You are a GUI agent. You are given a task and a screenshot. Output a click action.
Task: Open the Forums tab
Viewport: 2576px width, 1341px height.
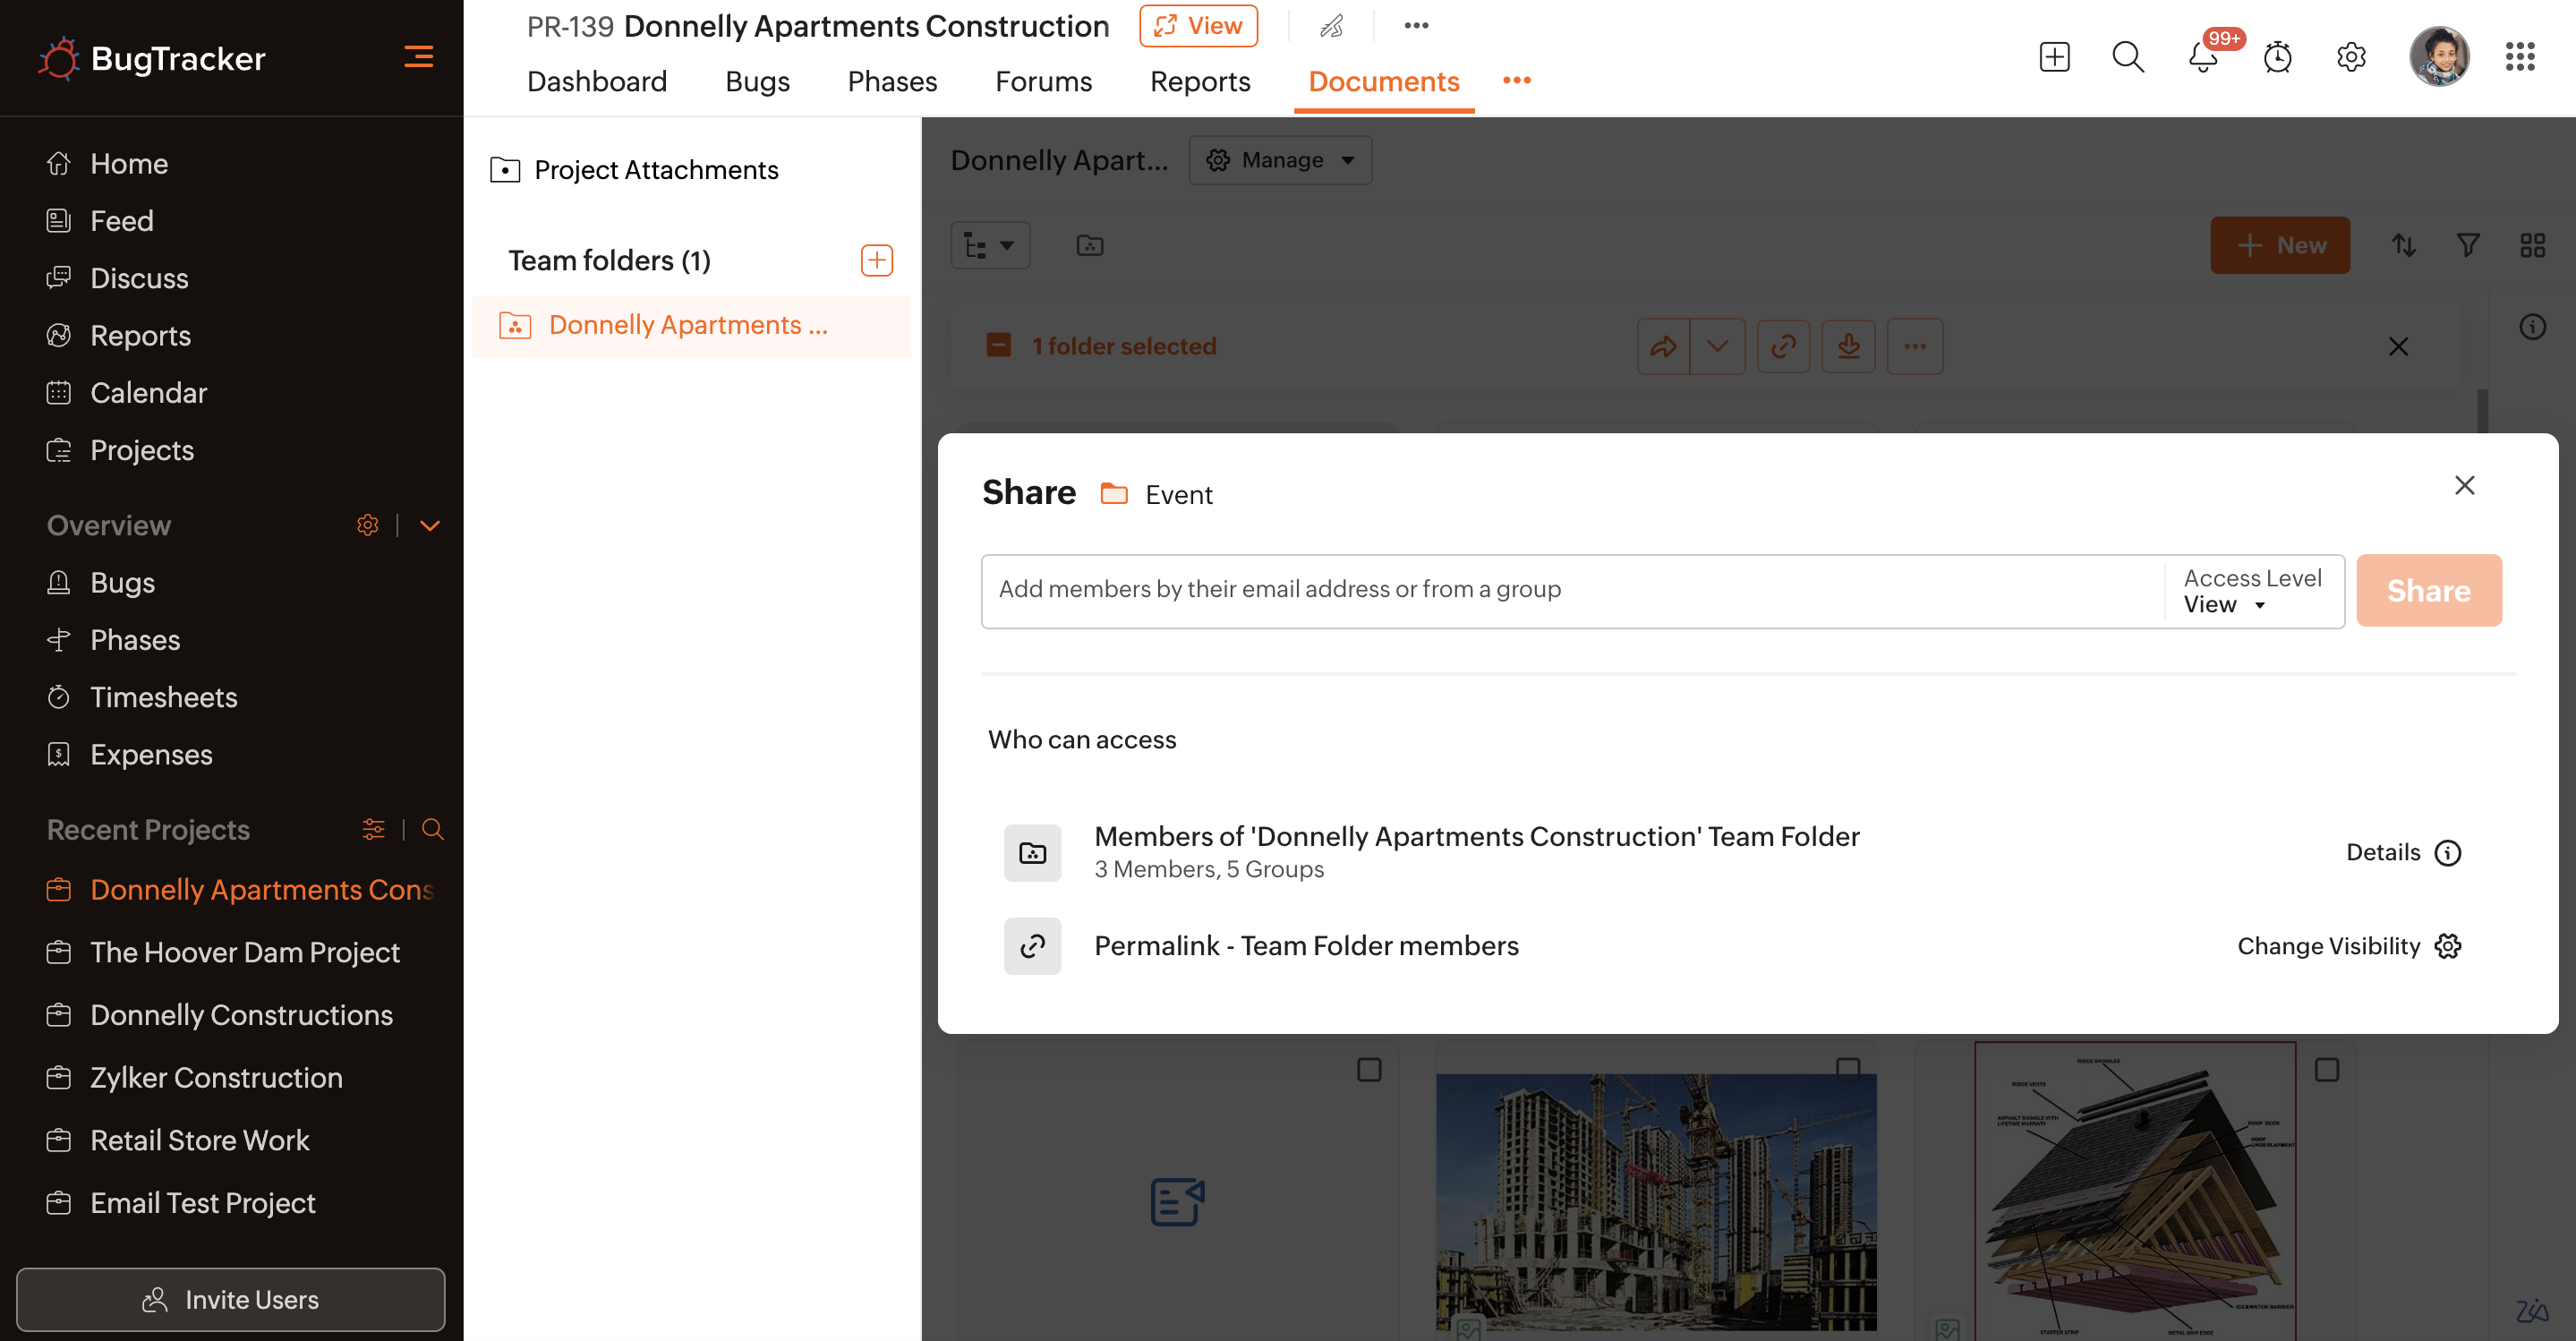click(x=1043, y=82)
